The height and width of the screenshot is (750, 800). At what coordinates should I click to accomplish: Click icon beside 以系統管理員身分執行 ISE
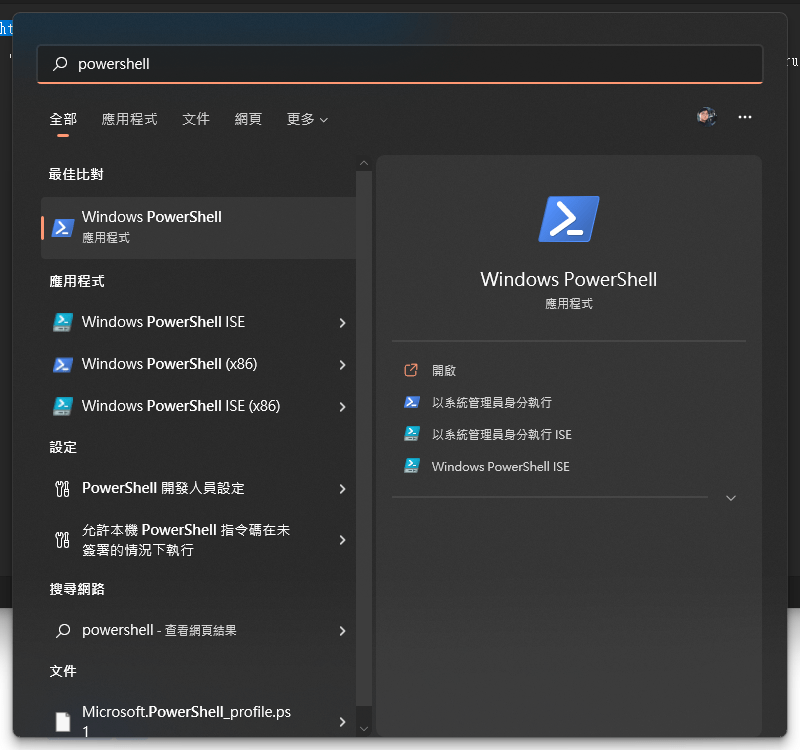412,434
